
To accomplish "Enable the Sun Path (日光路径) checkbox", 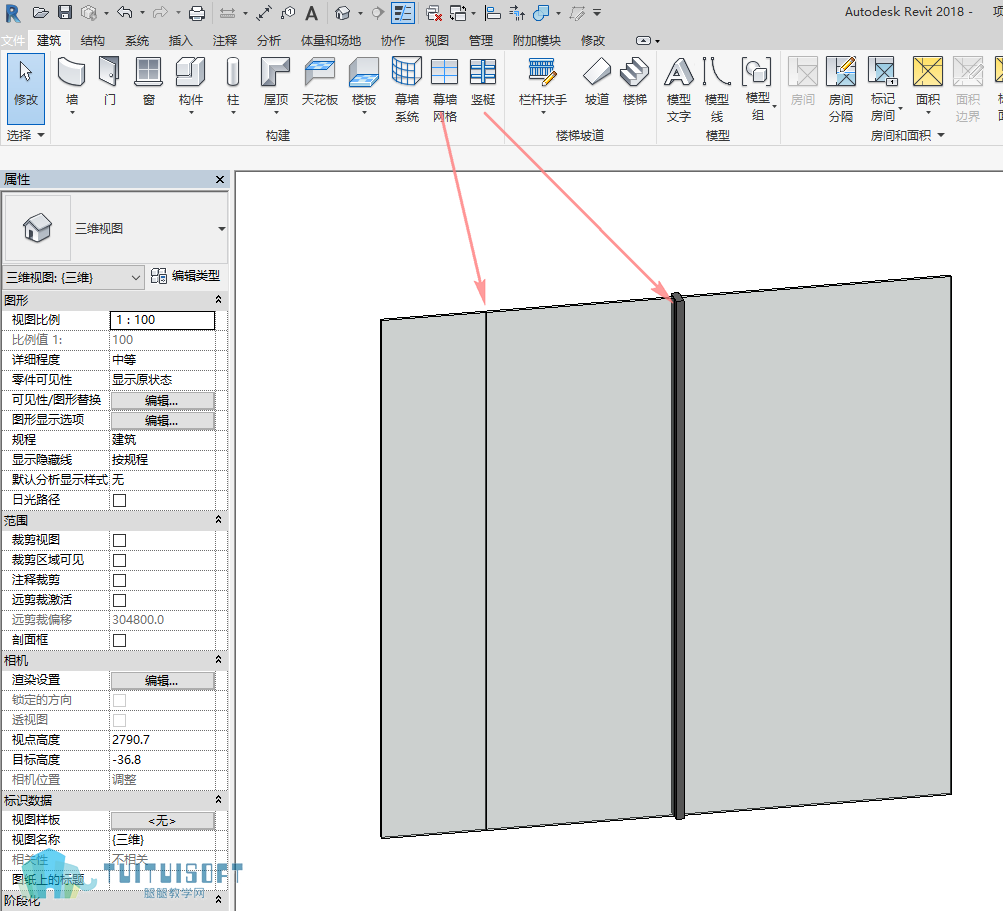I will coord(120,500).
